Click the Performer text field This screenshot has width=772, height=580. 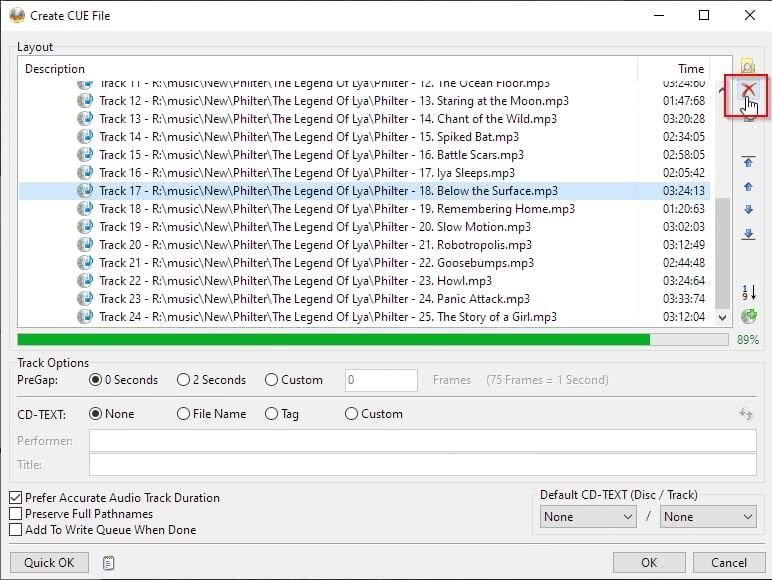(422, 440)
